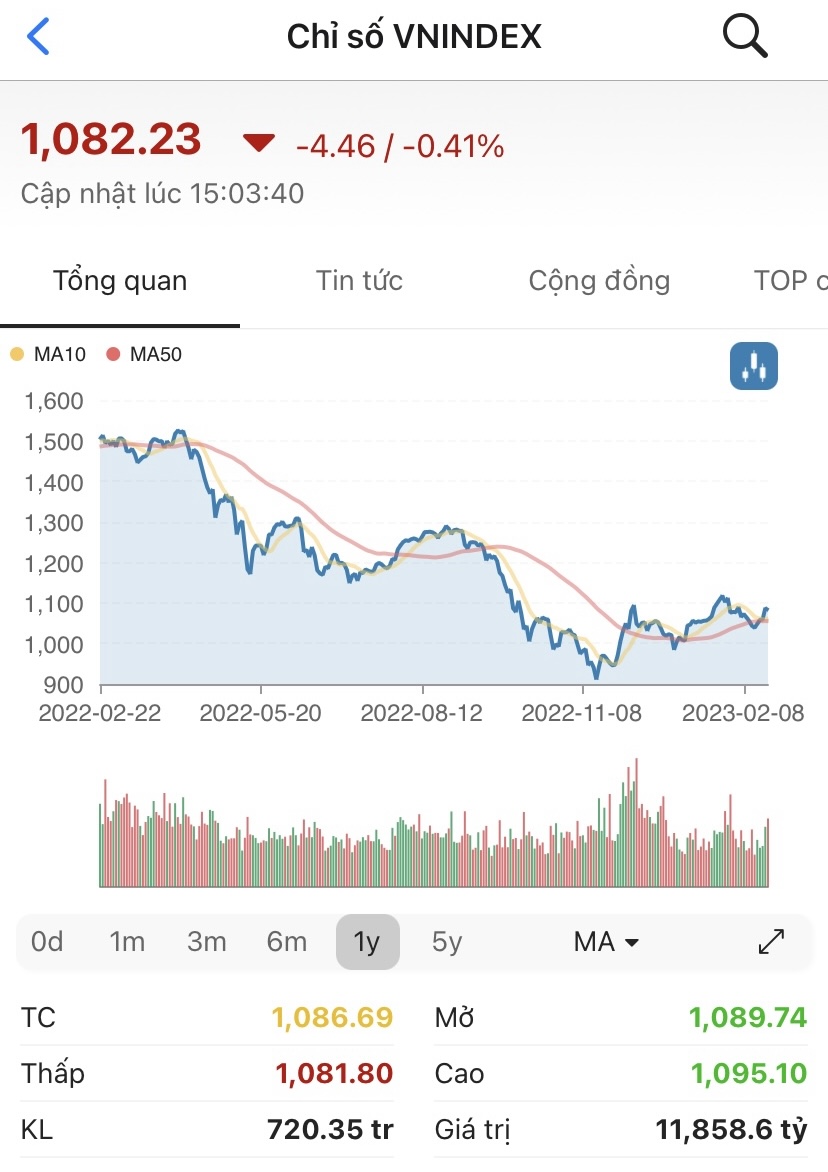Toggle the MA10 legend dot

[x=16, y=354]
